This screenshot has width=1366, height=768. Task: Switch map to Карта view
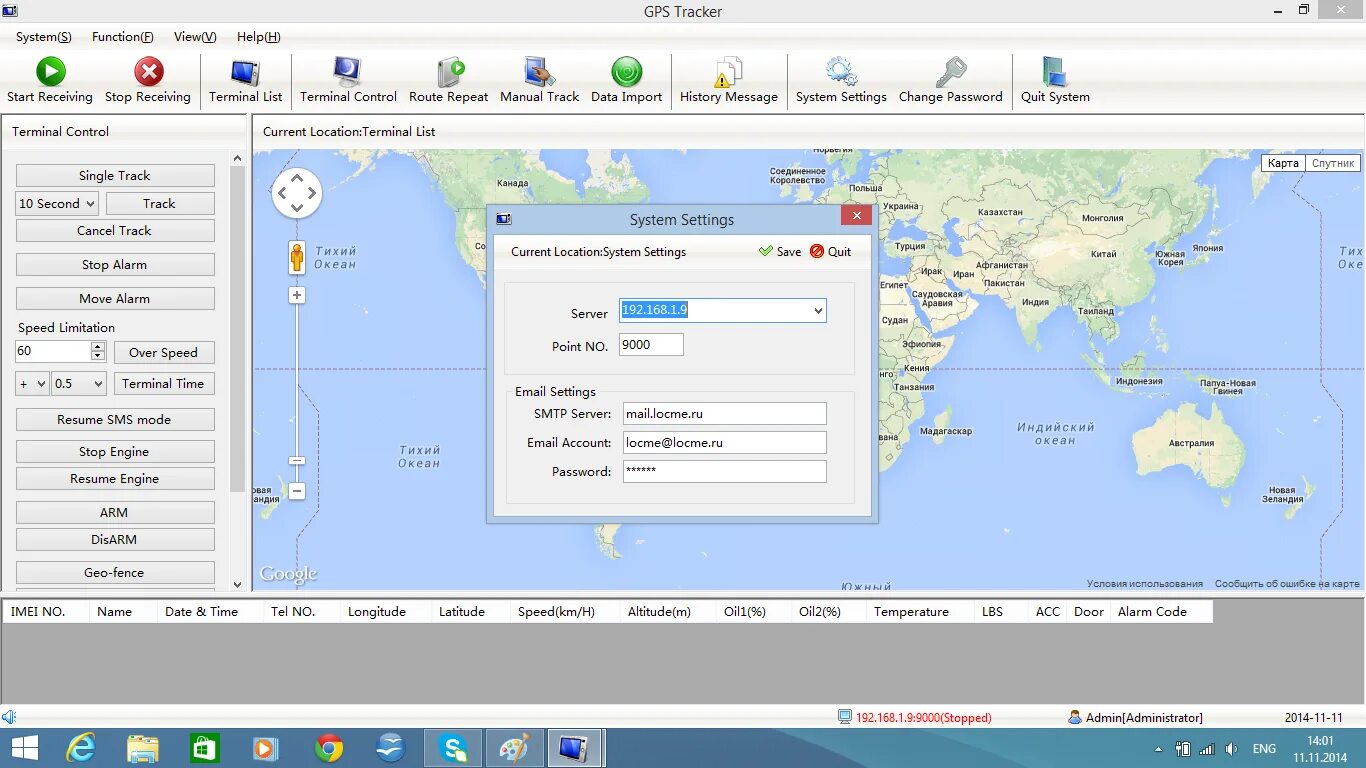click(x=1282, y=163)
